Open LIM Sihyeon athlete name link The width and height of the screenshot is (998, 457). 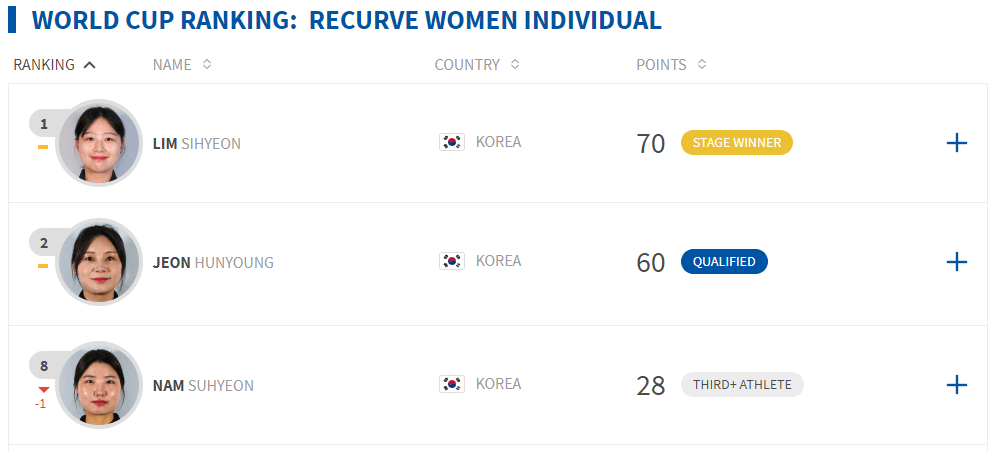197,144
